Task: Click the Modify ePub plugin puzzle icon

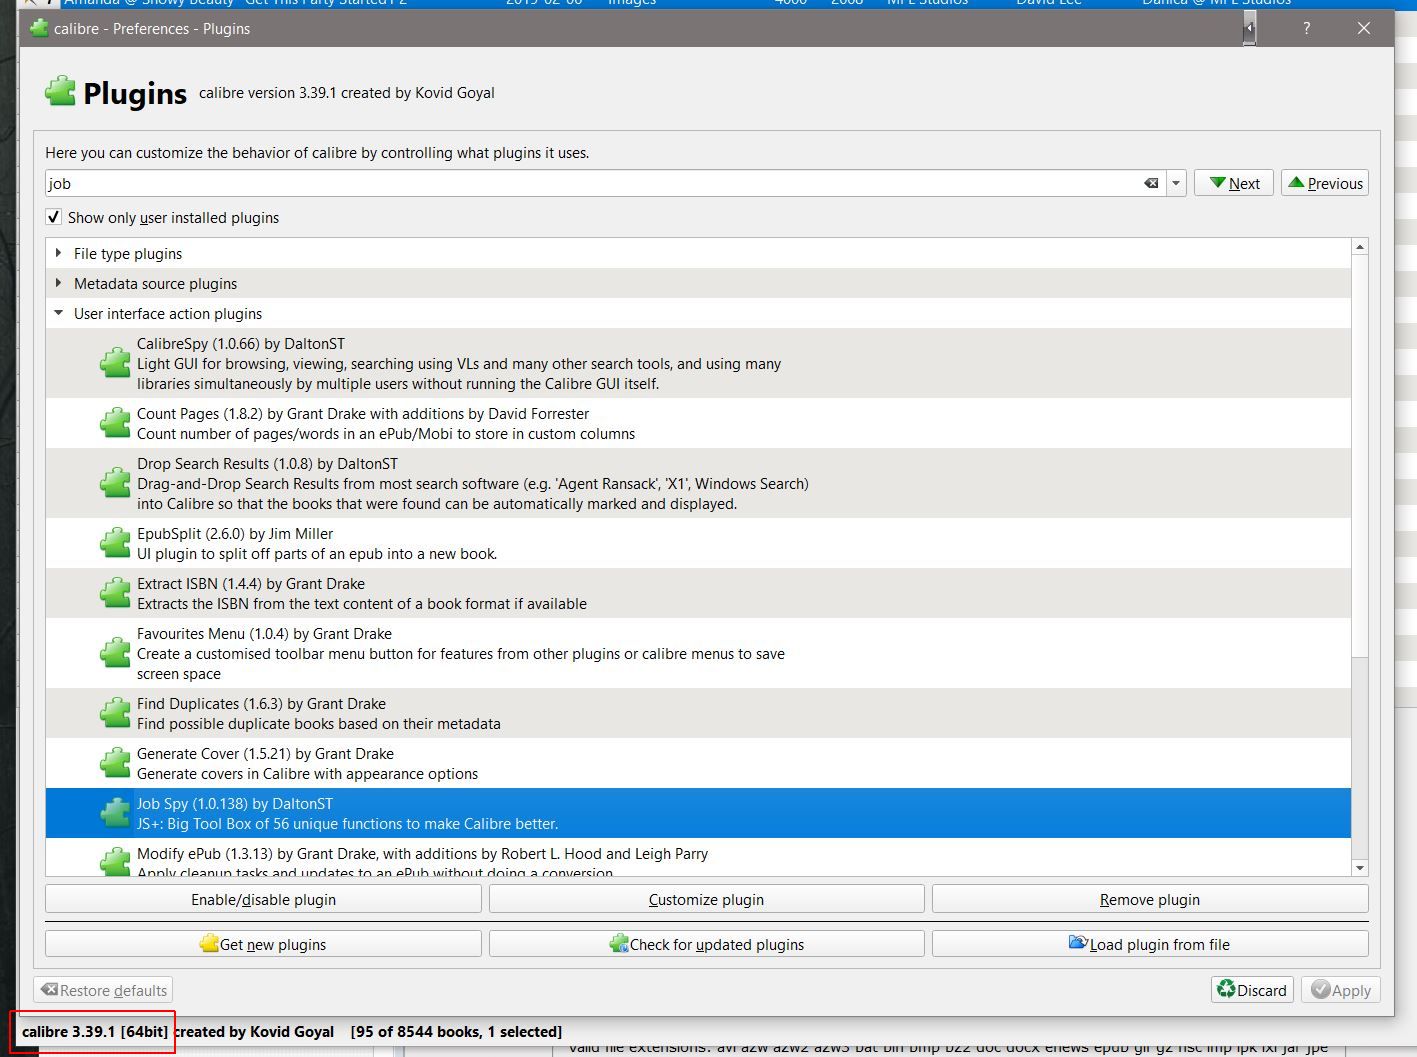Action: tap(115, 861)
